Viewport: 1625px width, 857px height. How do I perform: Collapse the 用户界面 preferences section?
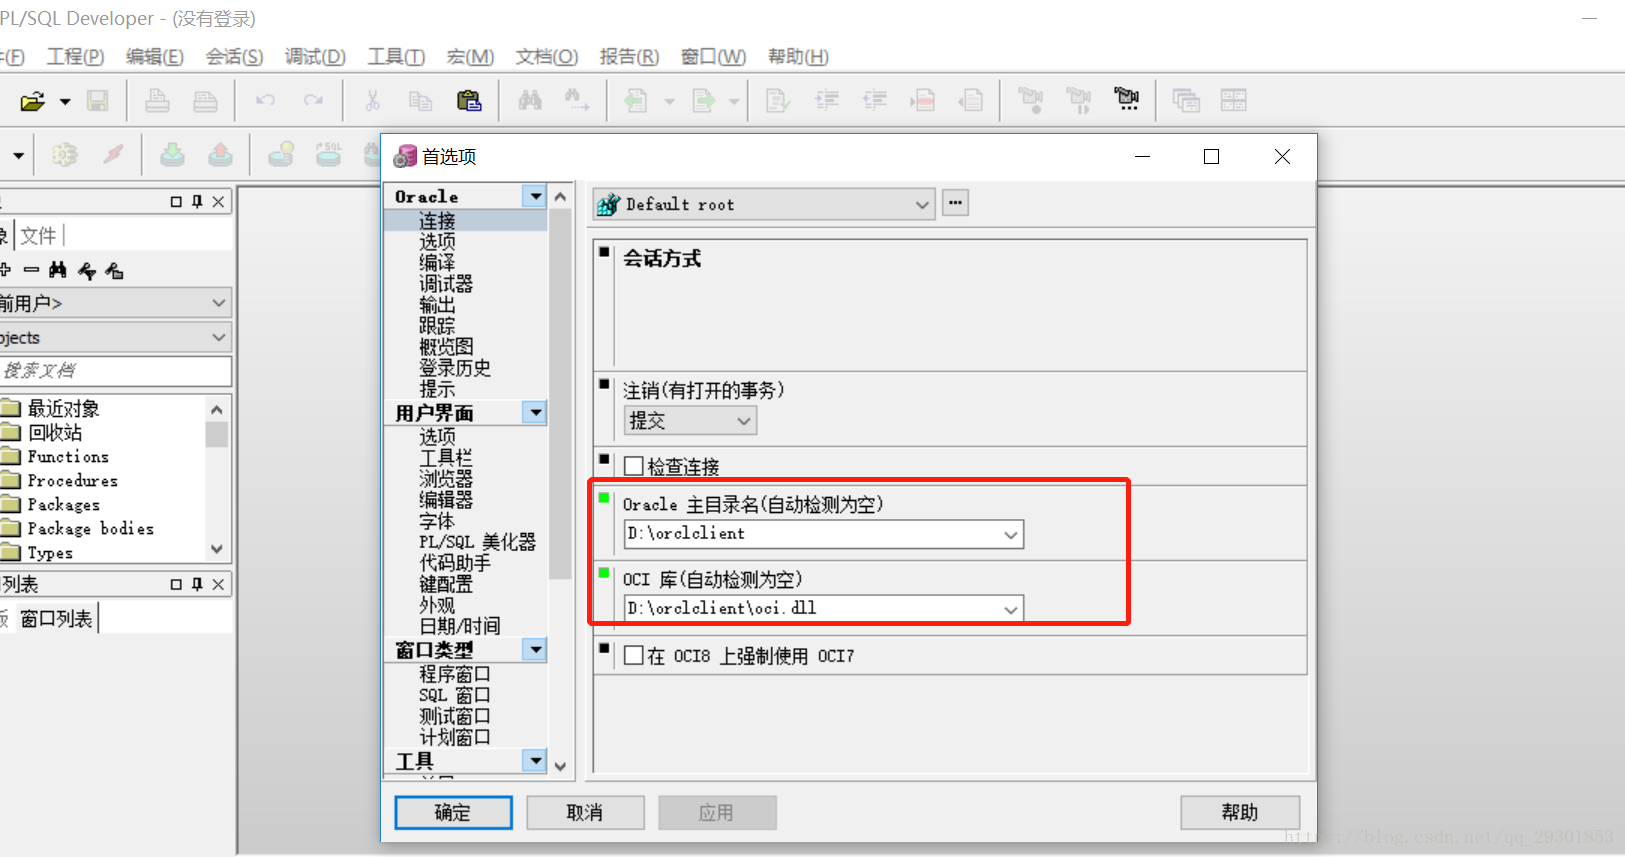click(x=535, y=413)
